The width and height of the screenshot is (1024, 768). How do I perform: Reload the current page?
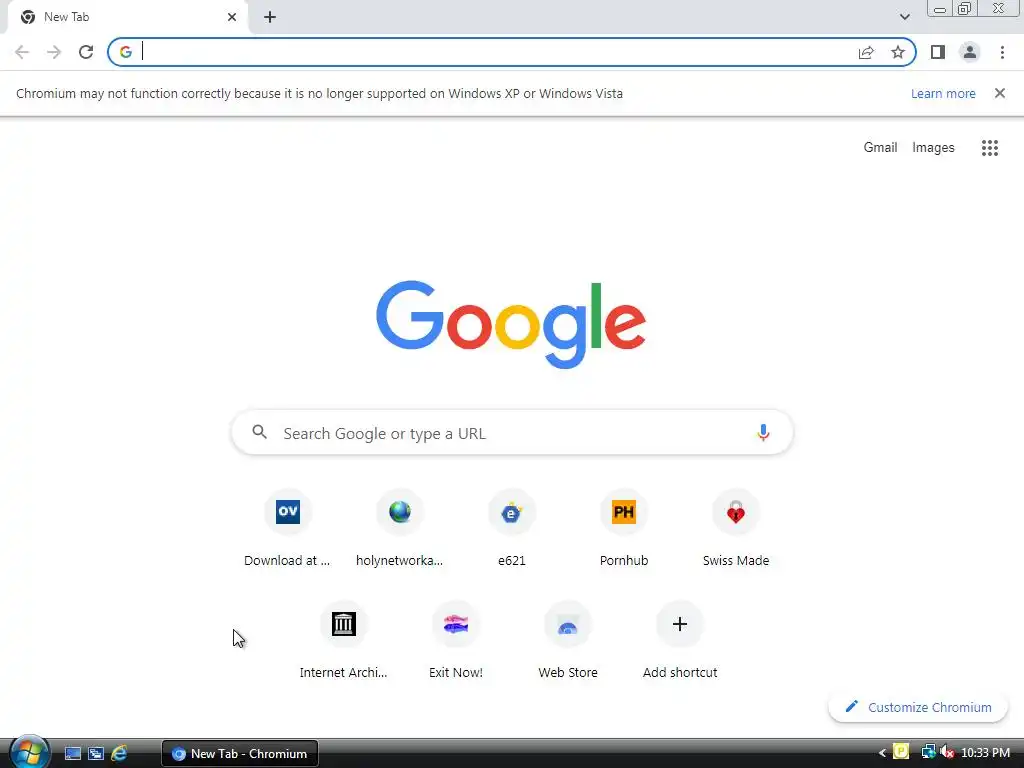86,52
